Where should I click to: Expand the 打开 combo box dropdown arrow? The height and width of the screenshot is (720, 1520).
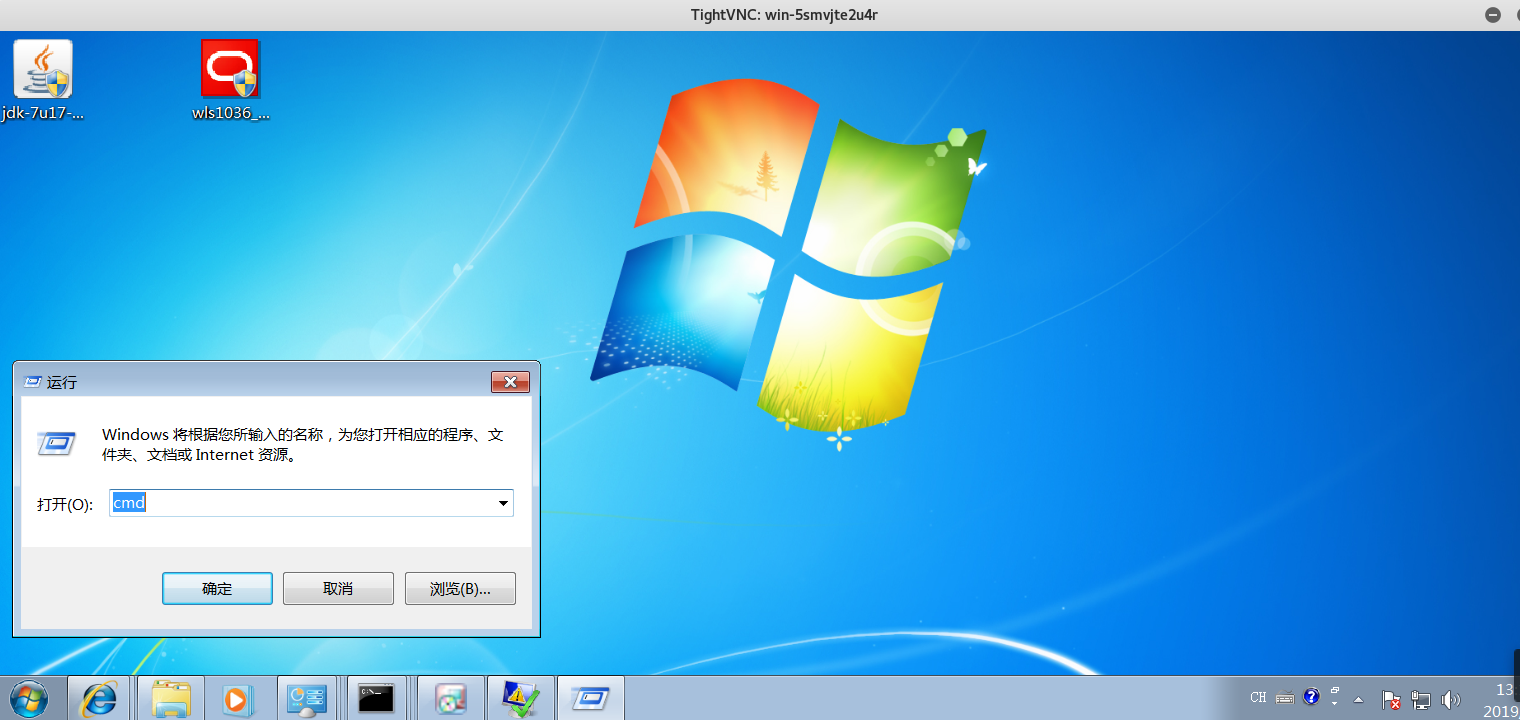coord(503,503)
